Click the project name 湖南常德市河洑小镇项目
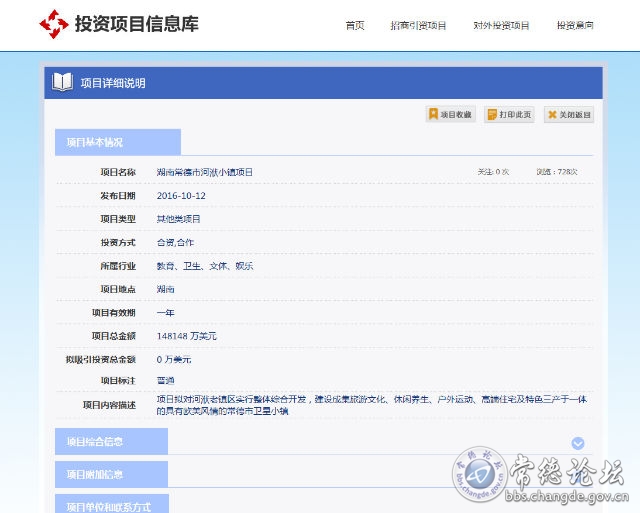This screenshot has height=513, width=640. point(204,172)
